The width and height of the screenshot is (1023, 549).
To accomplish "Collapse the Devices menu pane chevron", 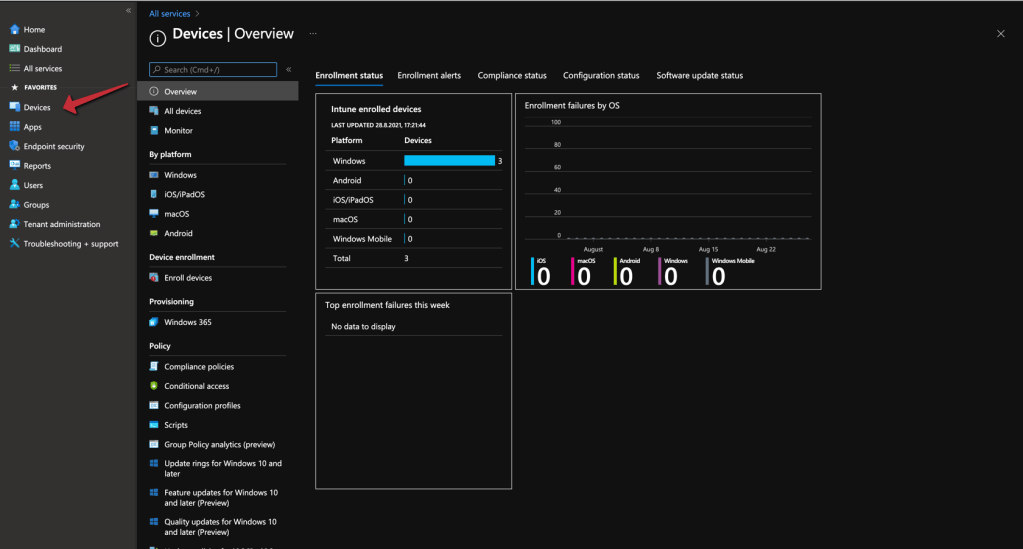I will (x=289, y=70).
